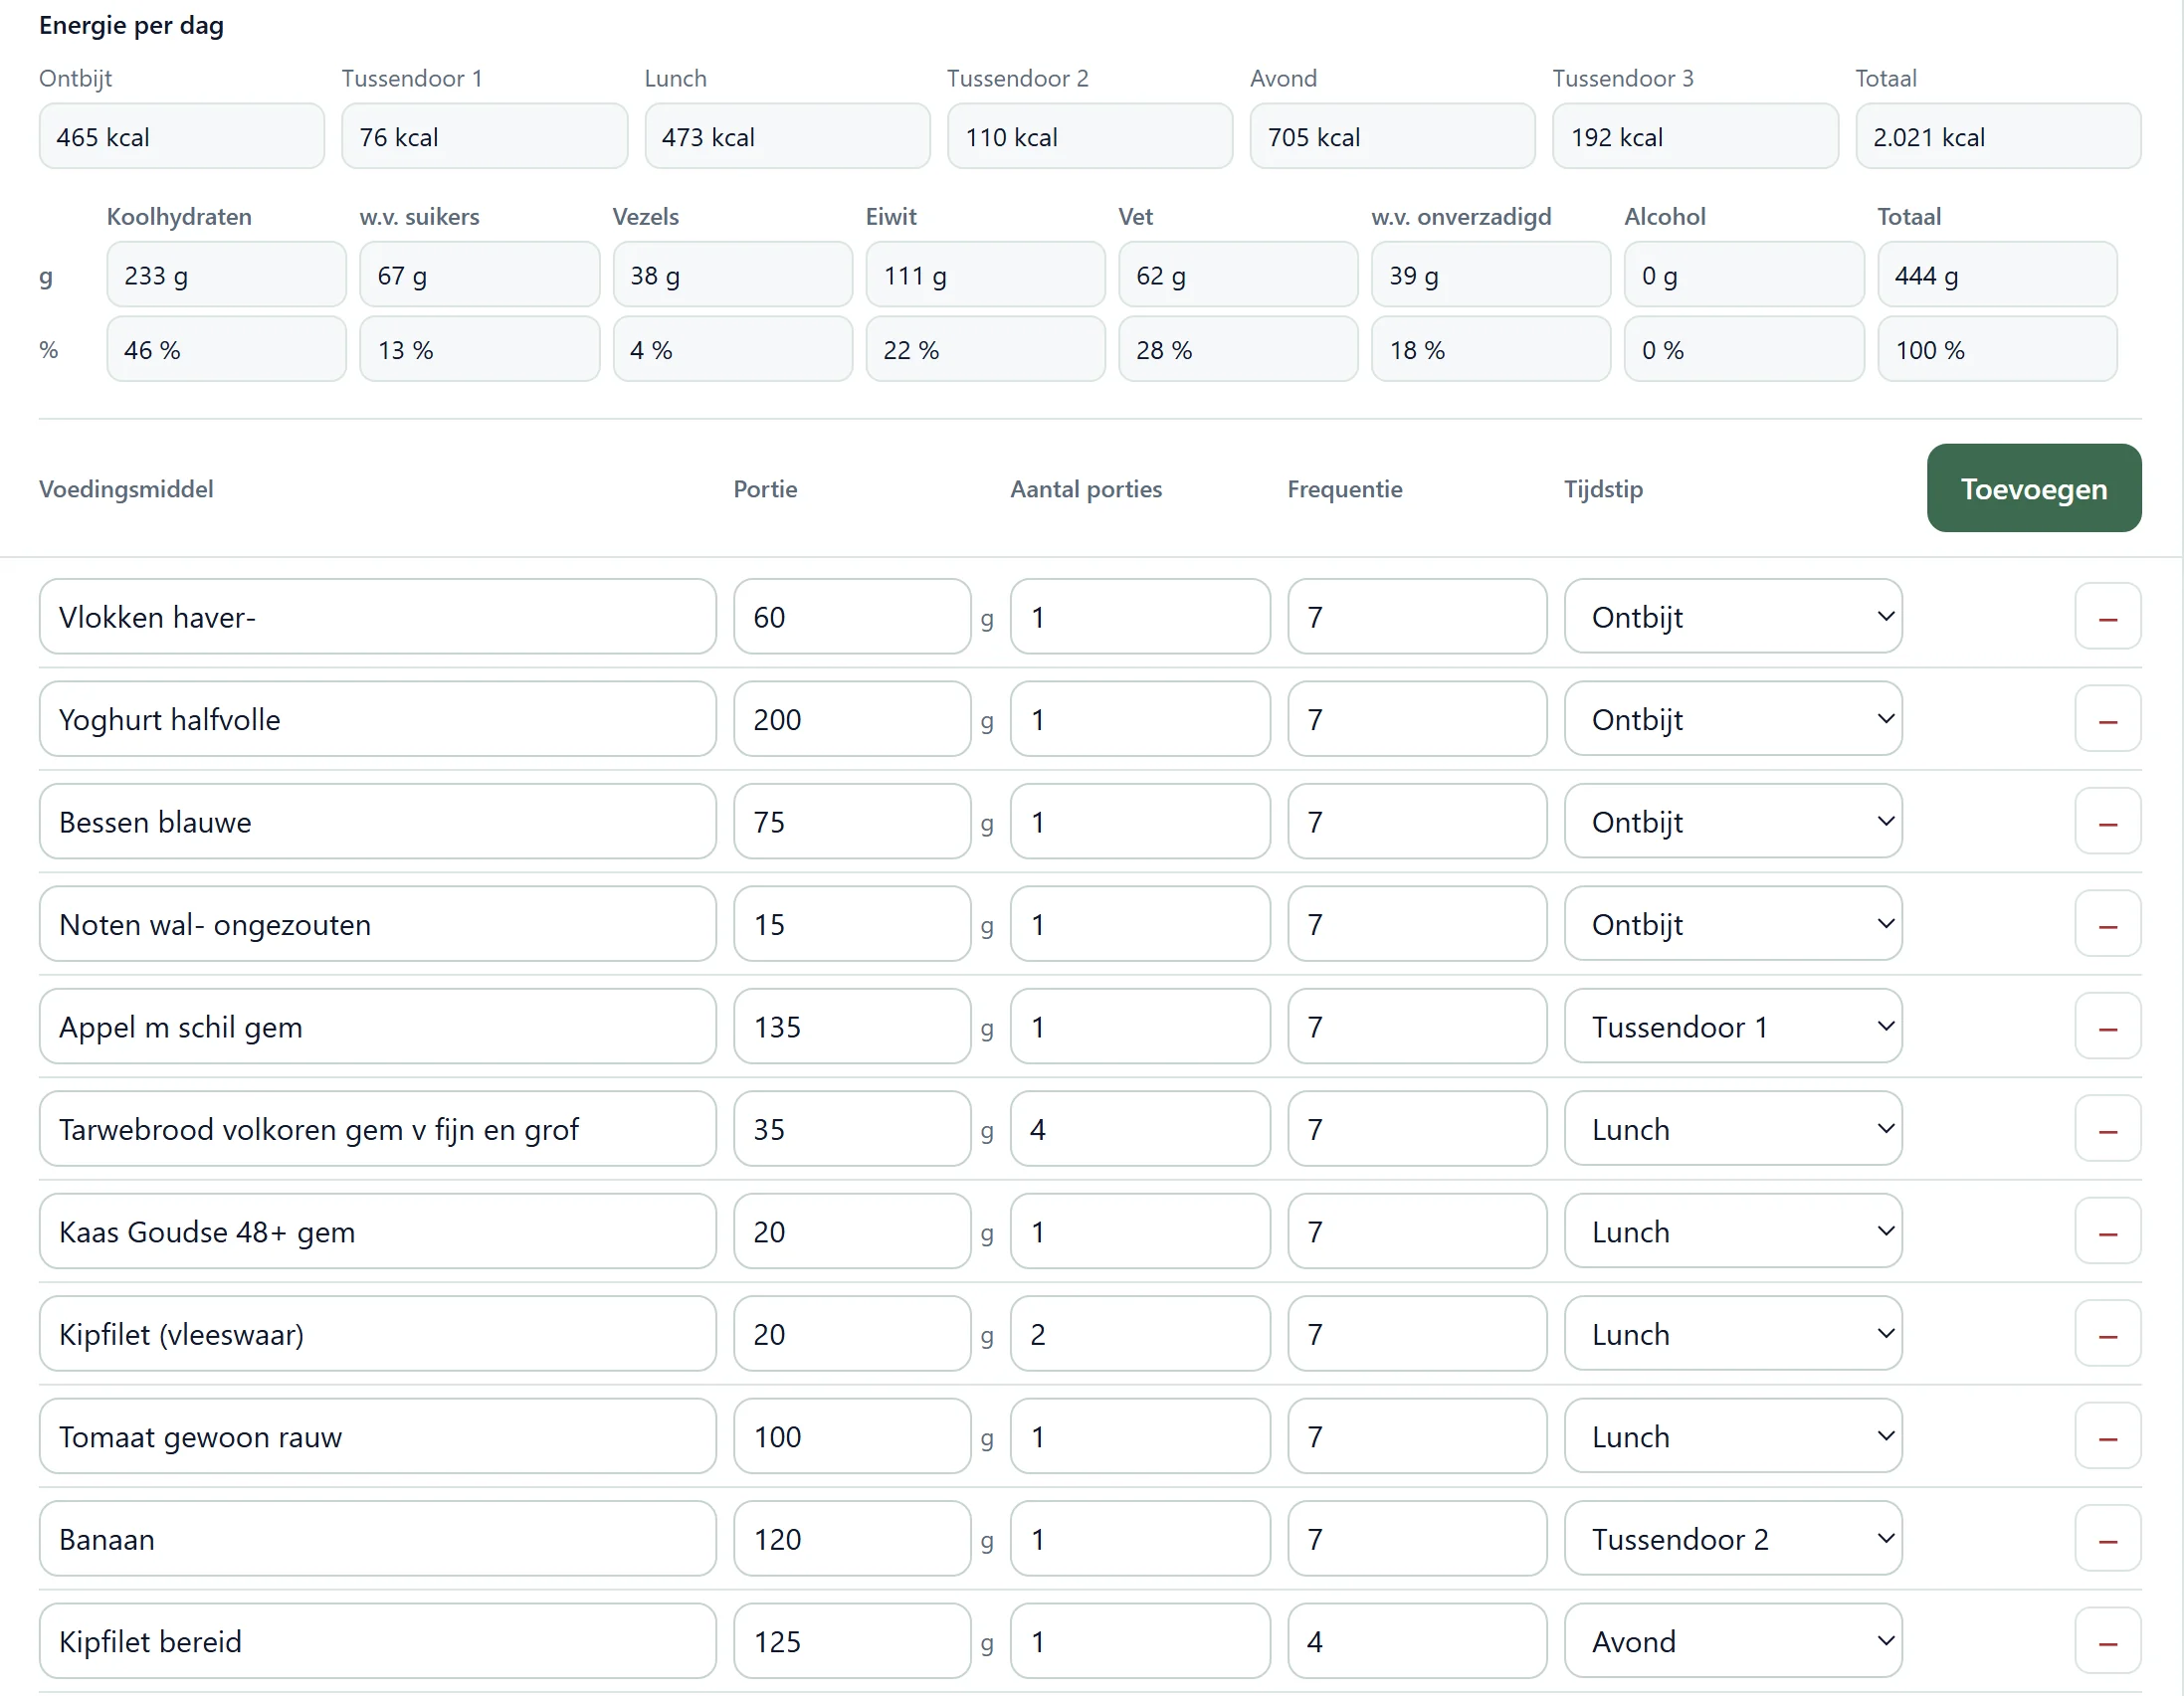
Task: Select the Totaal energy field 2.021 kcal
Action: [1998, 137]
